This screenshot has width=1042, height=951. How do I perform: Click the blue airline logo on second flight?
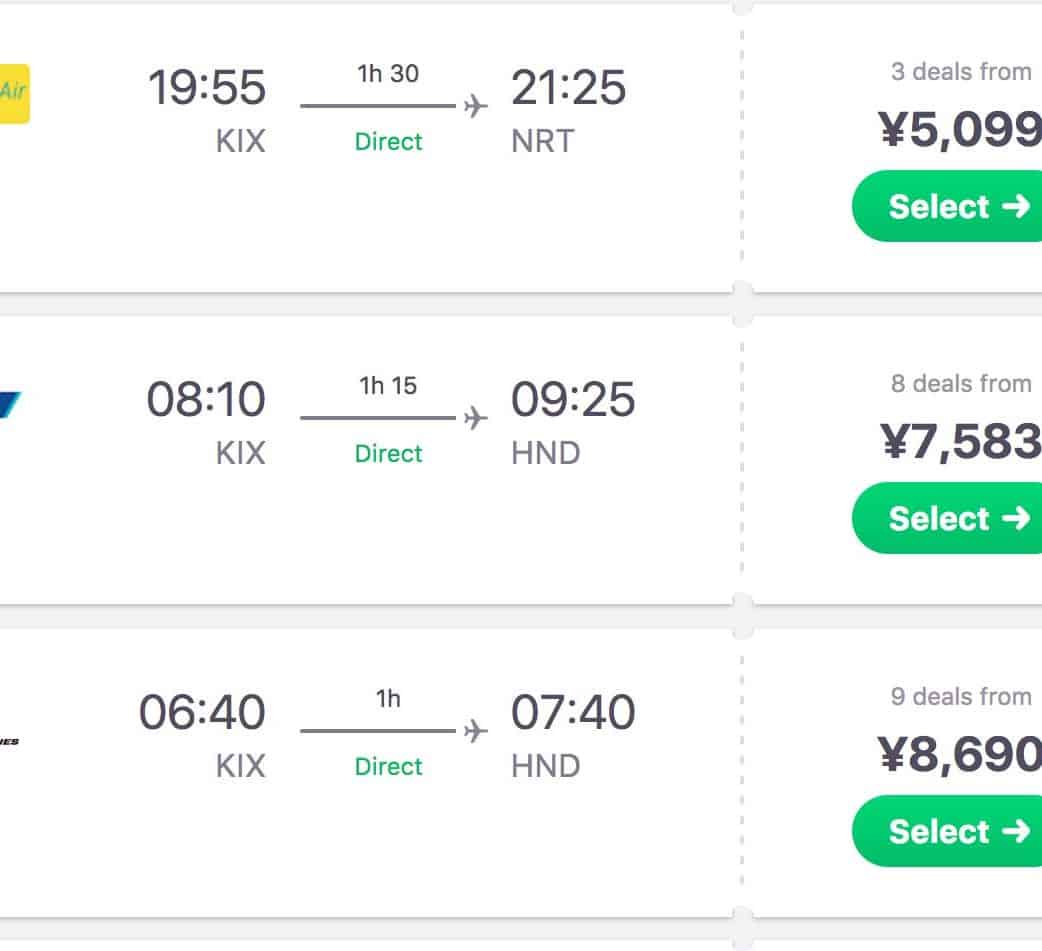[x=10, y=406]
